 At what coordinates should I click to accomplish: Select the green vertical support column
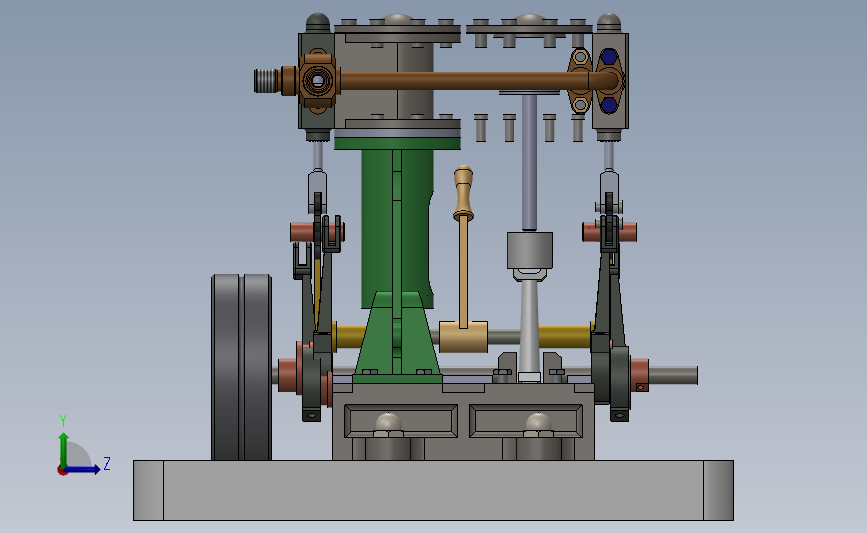396,229
